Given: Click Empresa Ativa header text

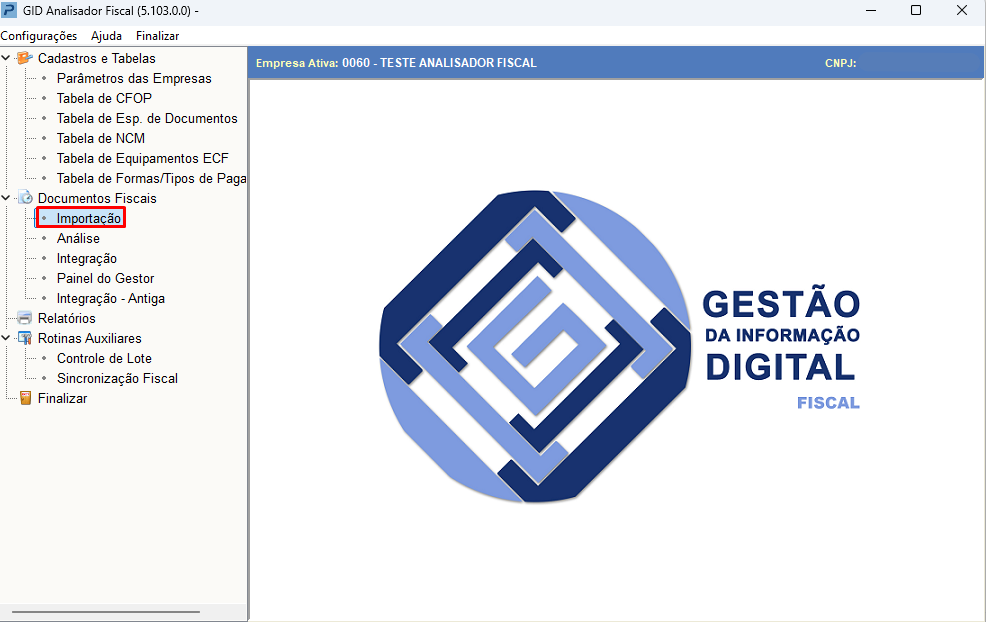Looking at the screenshot, I should (x=396, y=63).
